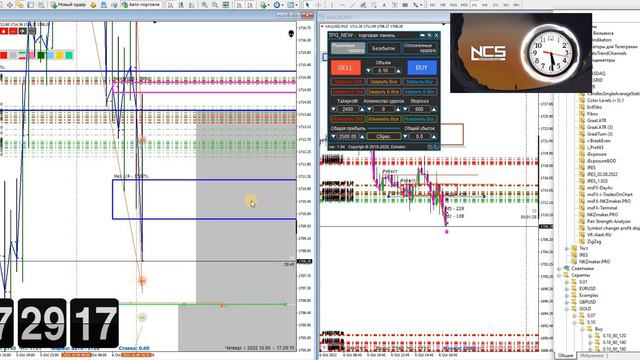Click the auto scroll chart icon

click(x=239, y=5)
